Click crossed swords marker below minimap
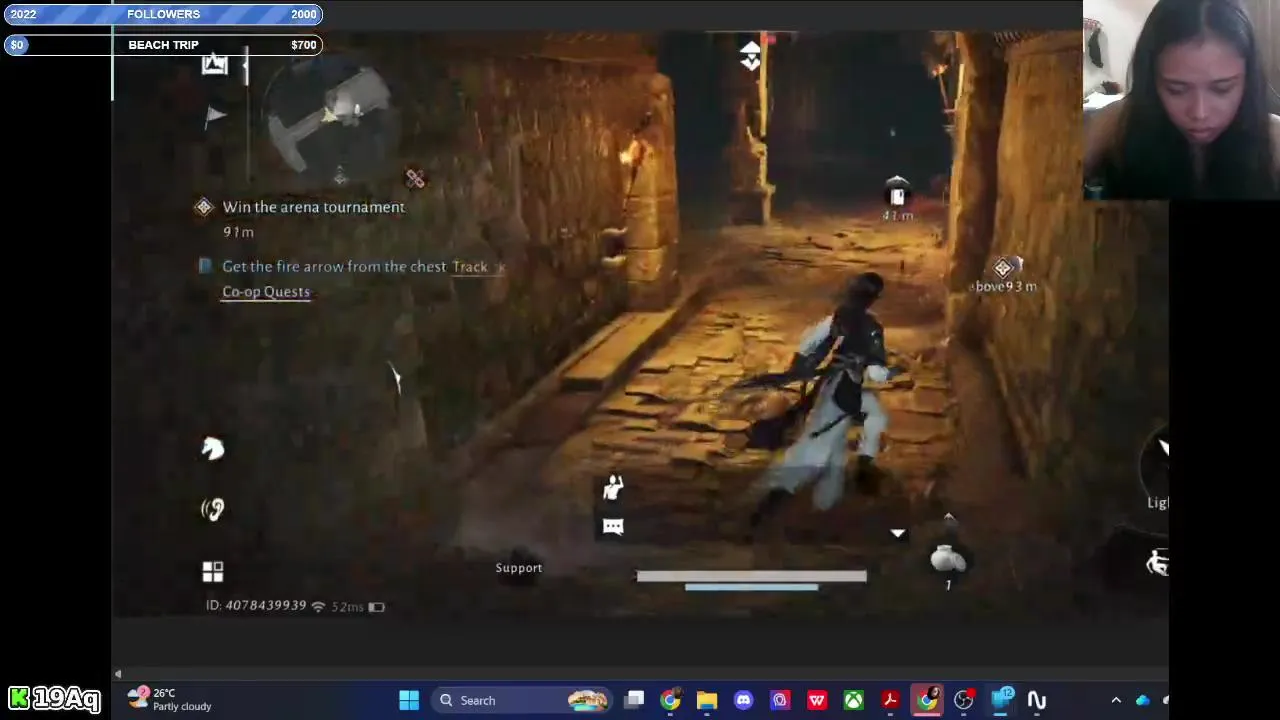The width and height of the screenshot is (1280, 720). point(415,179)
